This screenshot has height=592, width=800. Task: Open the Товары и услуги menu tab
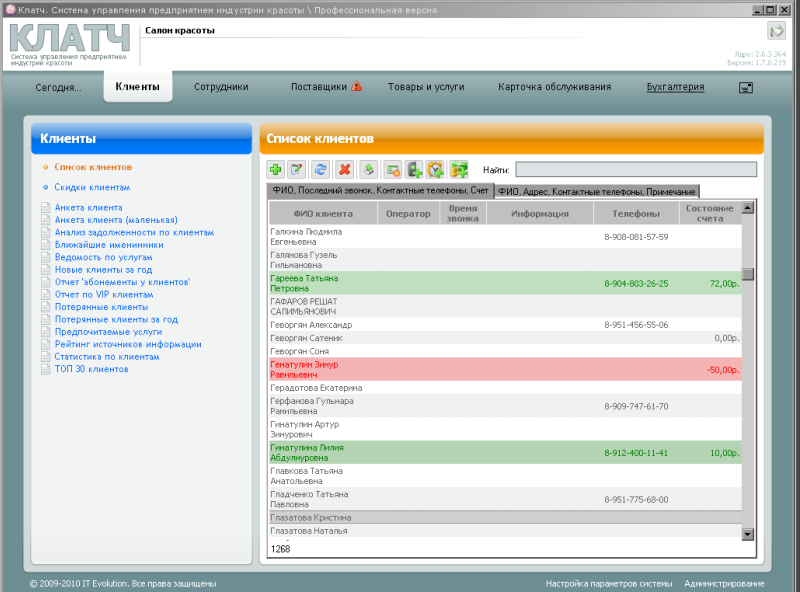426,87
